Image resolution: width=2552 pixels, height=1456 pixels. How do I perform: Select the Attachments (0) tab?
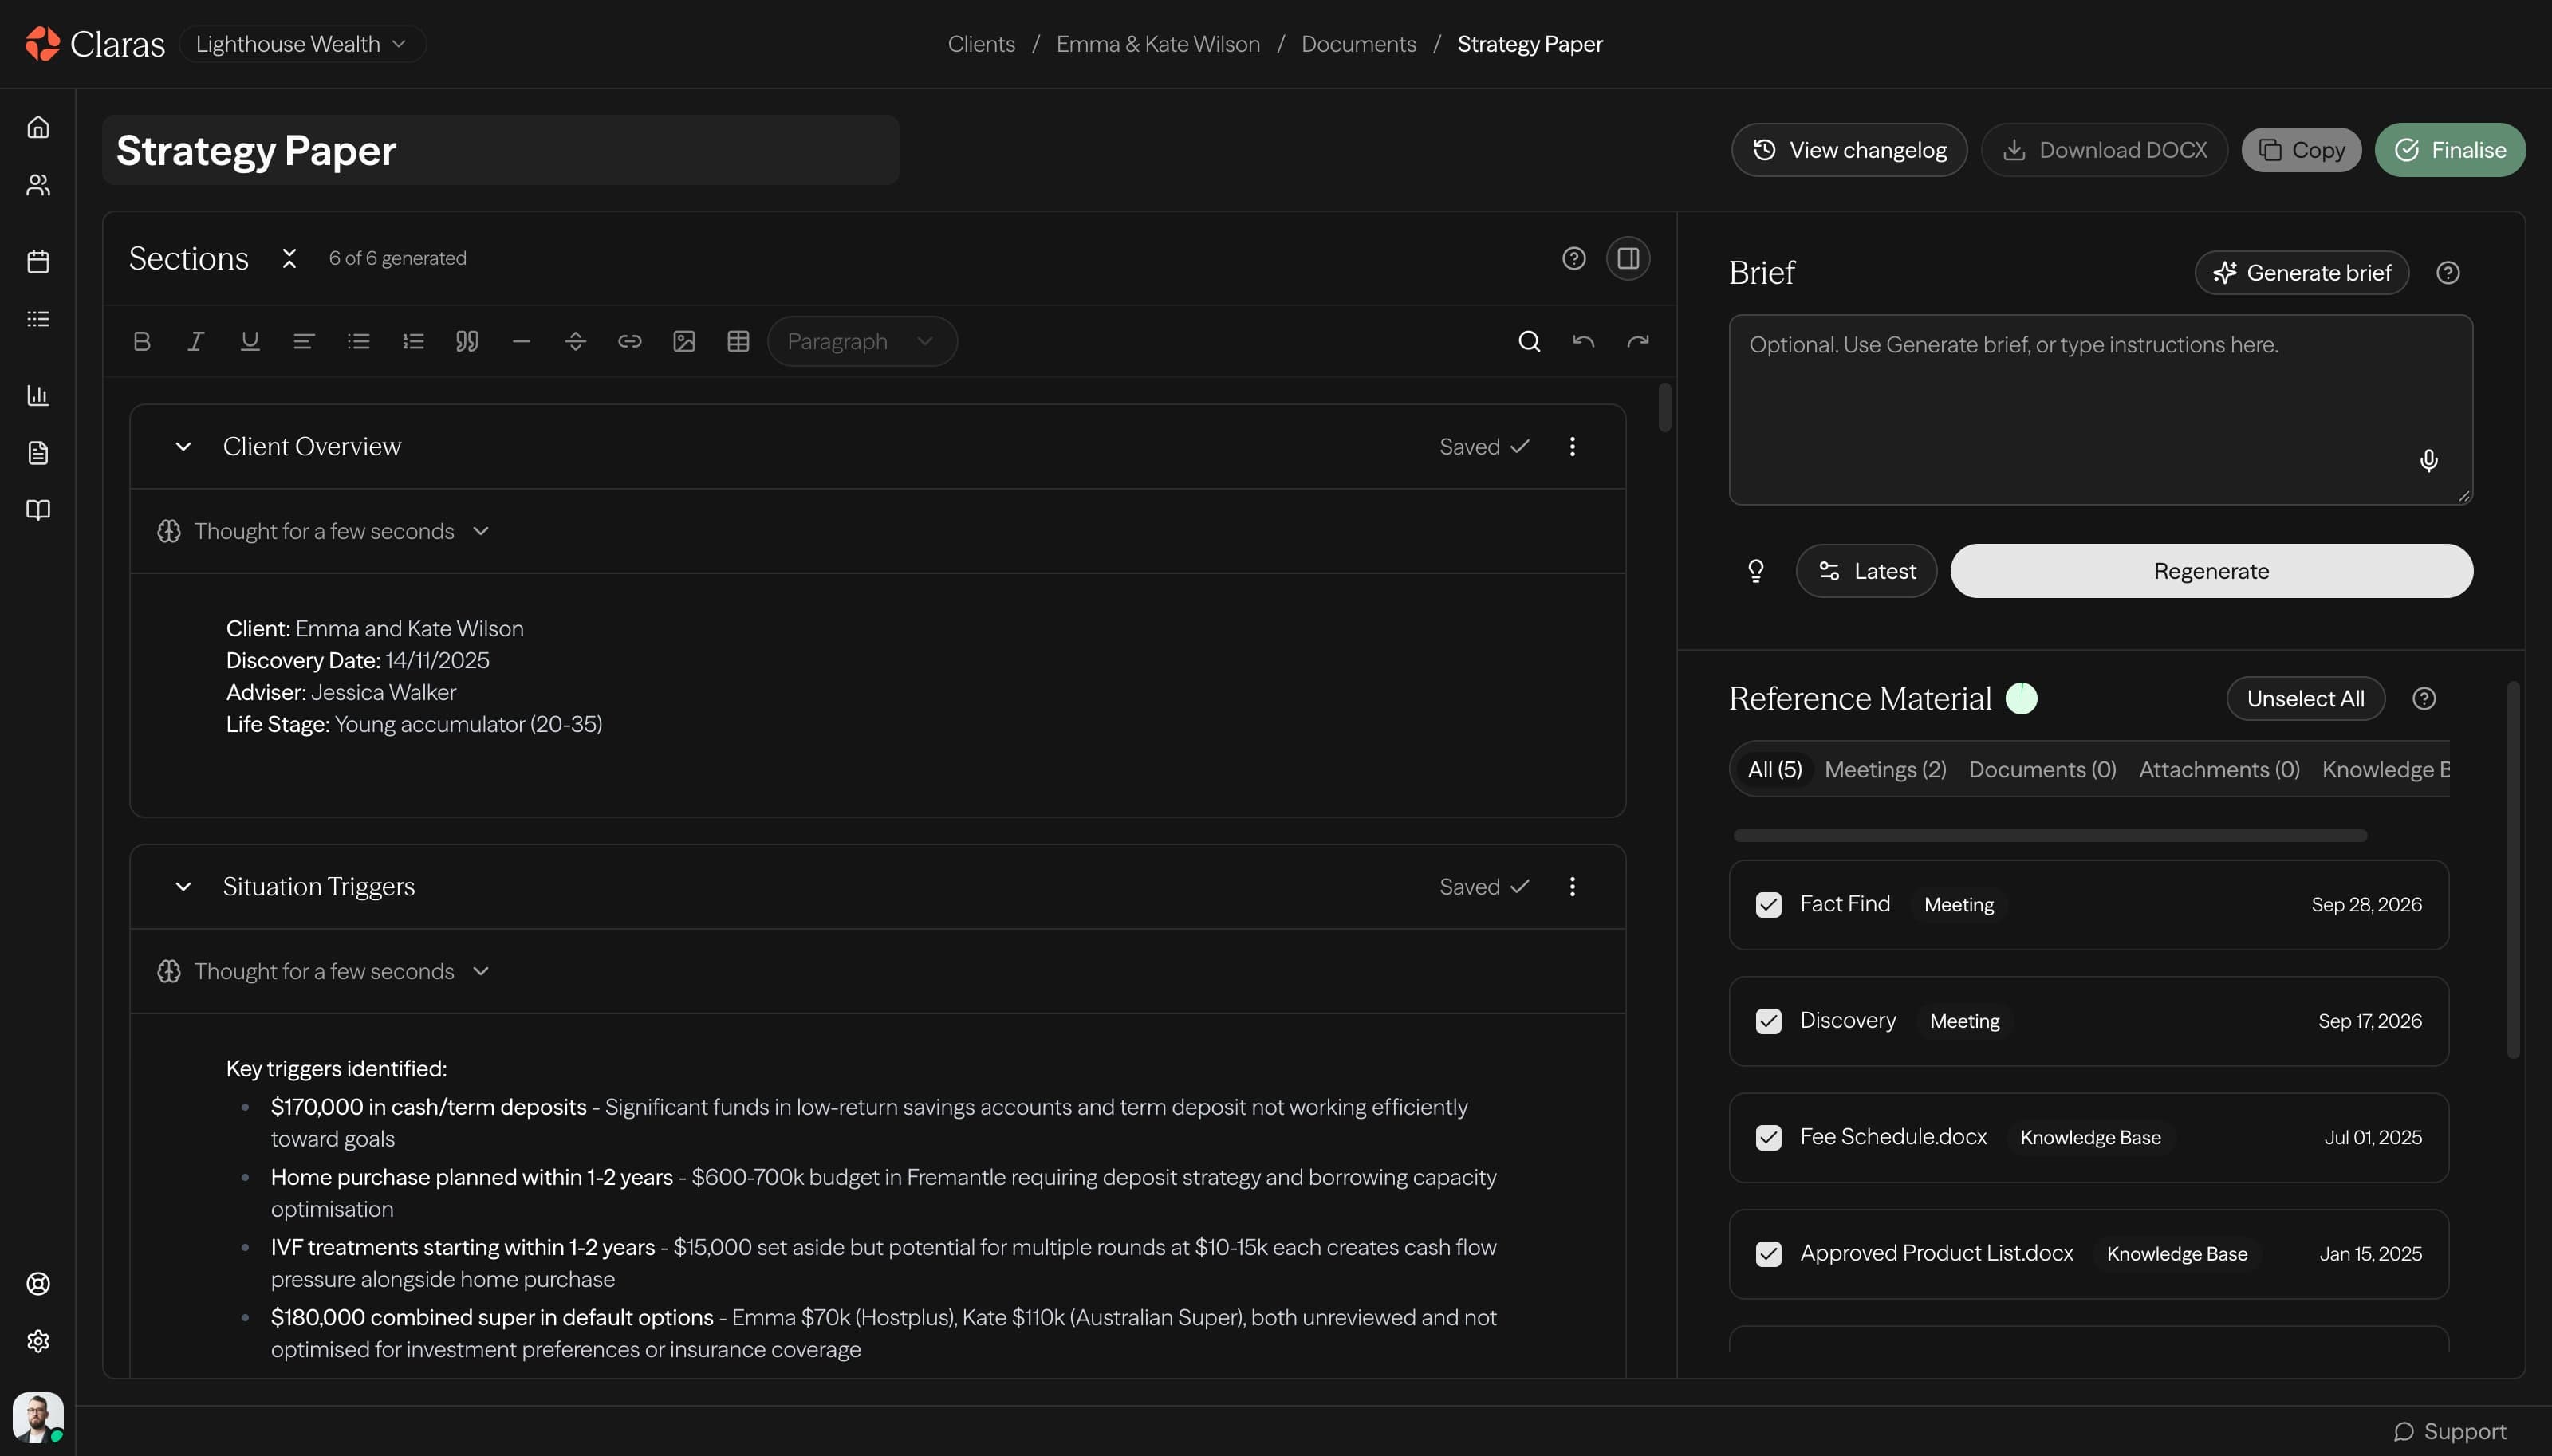(2219, 770)
